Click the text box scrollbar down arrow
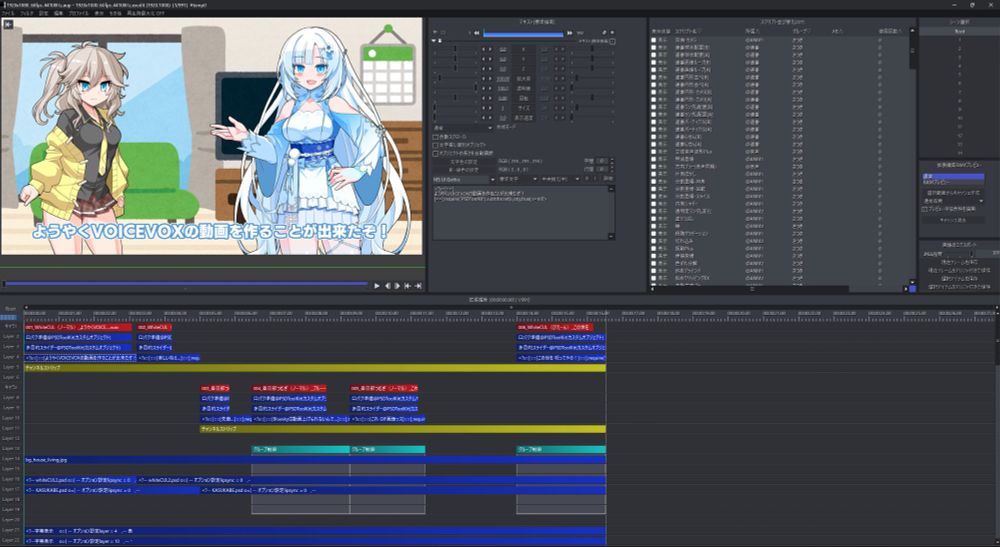This screenshot has height=547, width=1000. (x=612, y=237)
